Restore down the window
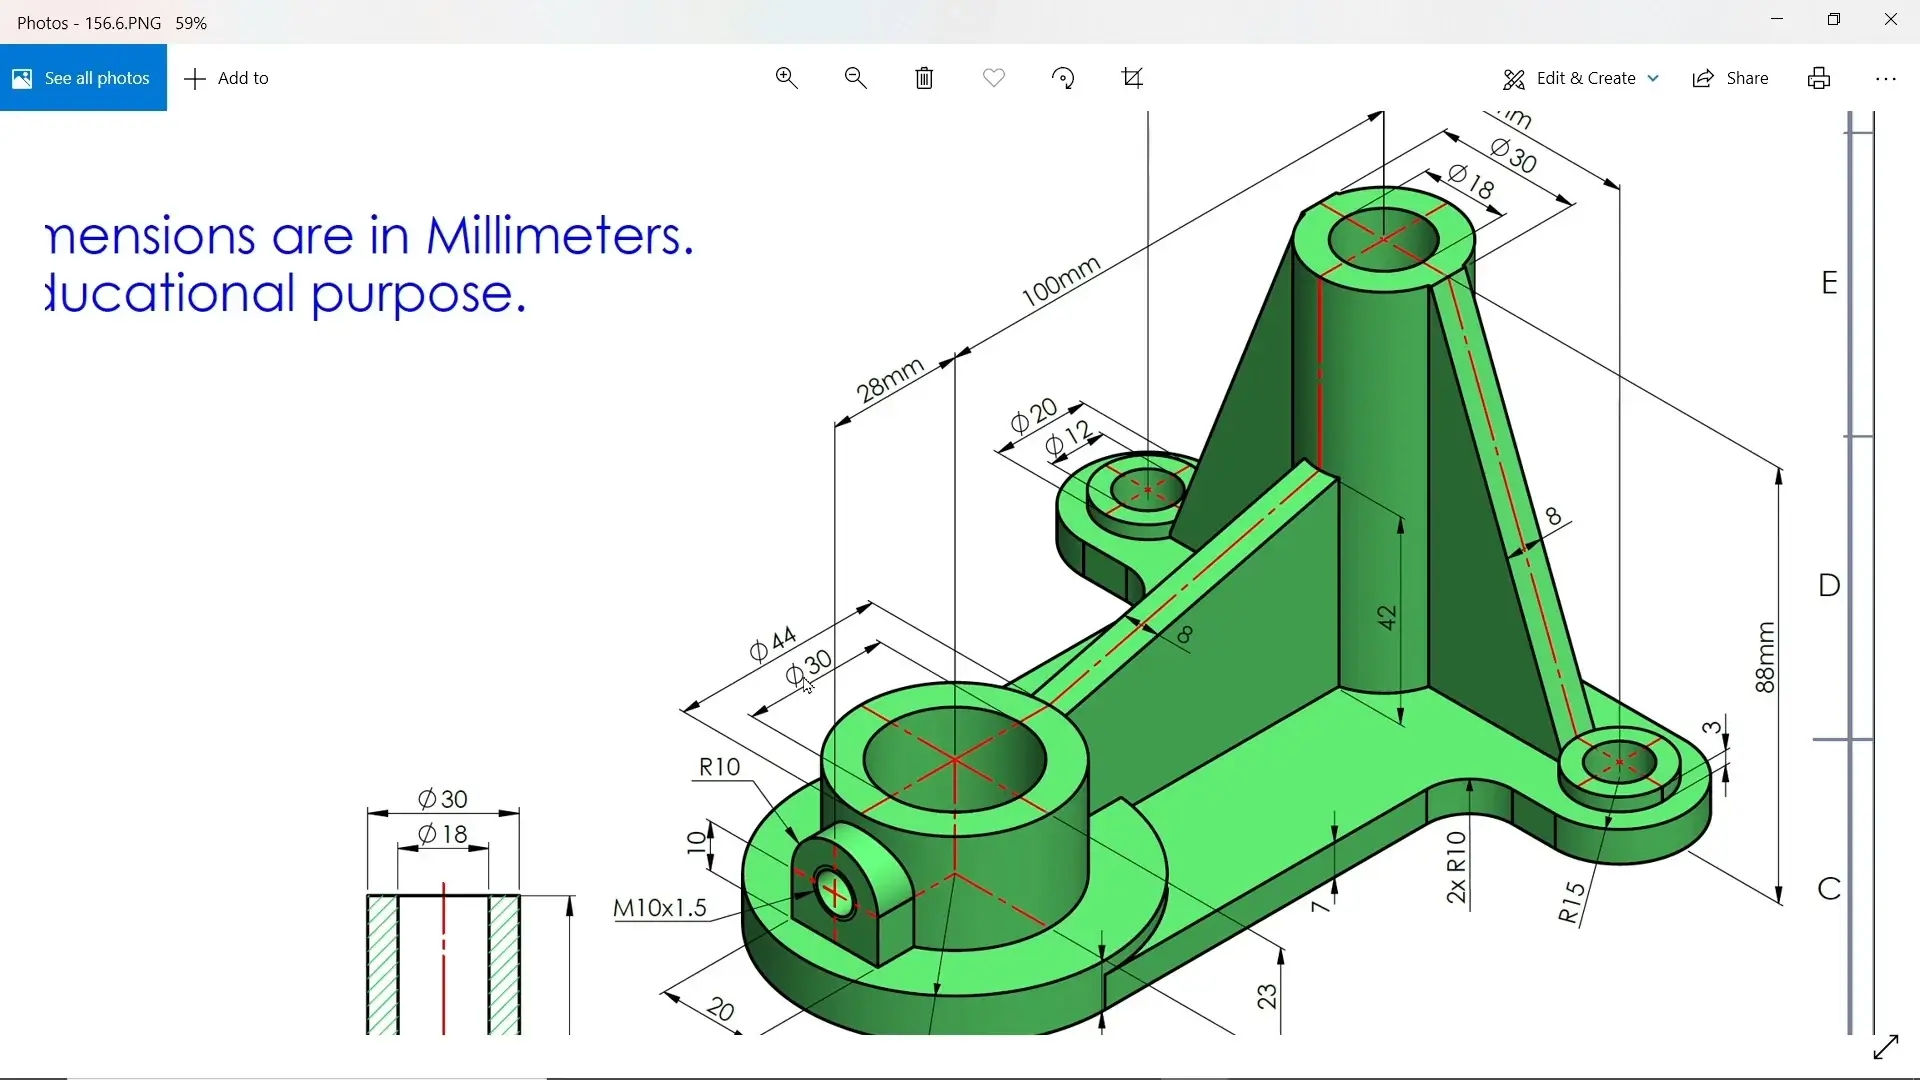 coord(1834,19)
